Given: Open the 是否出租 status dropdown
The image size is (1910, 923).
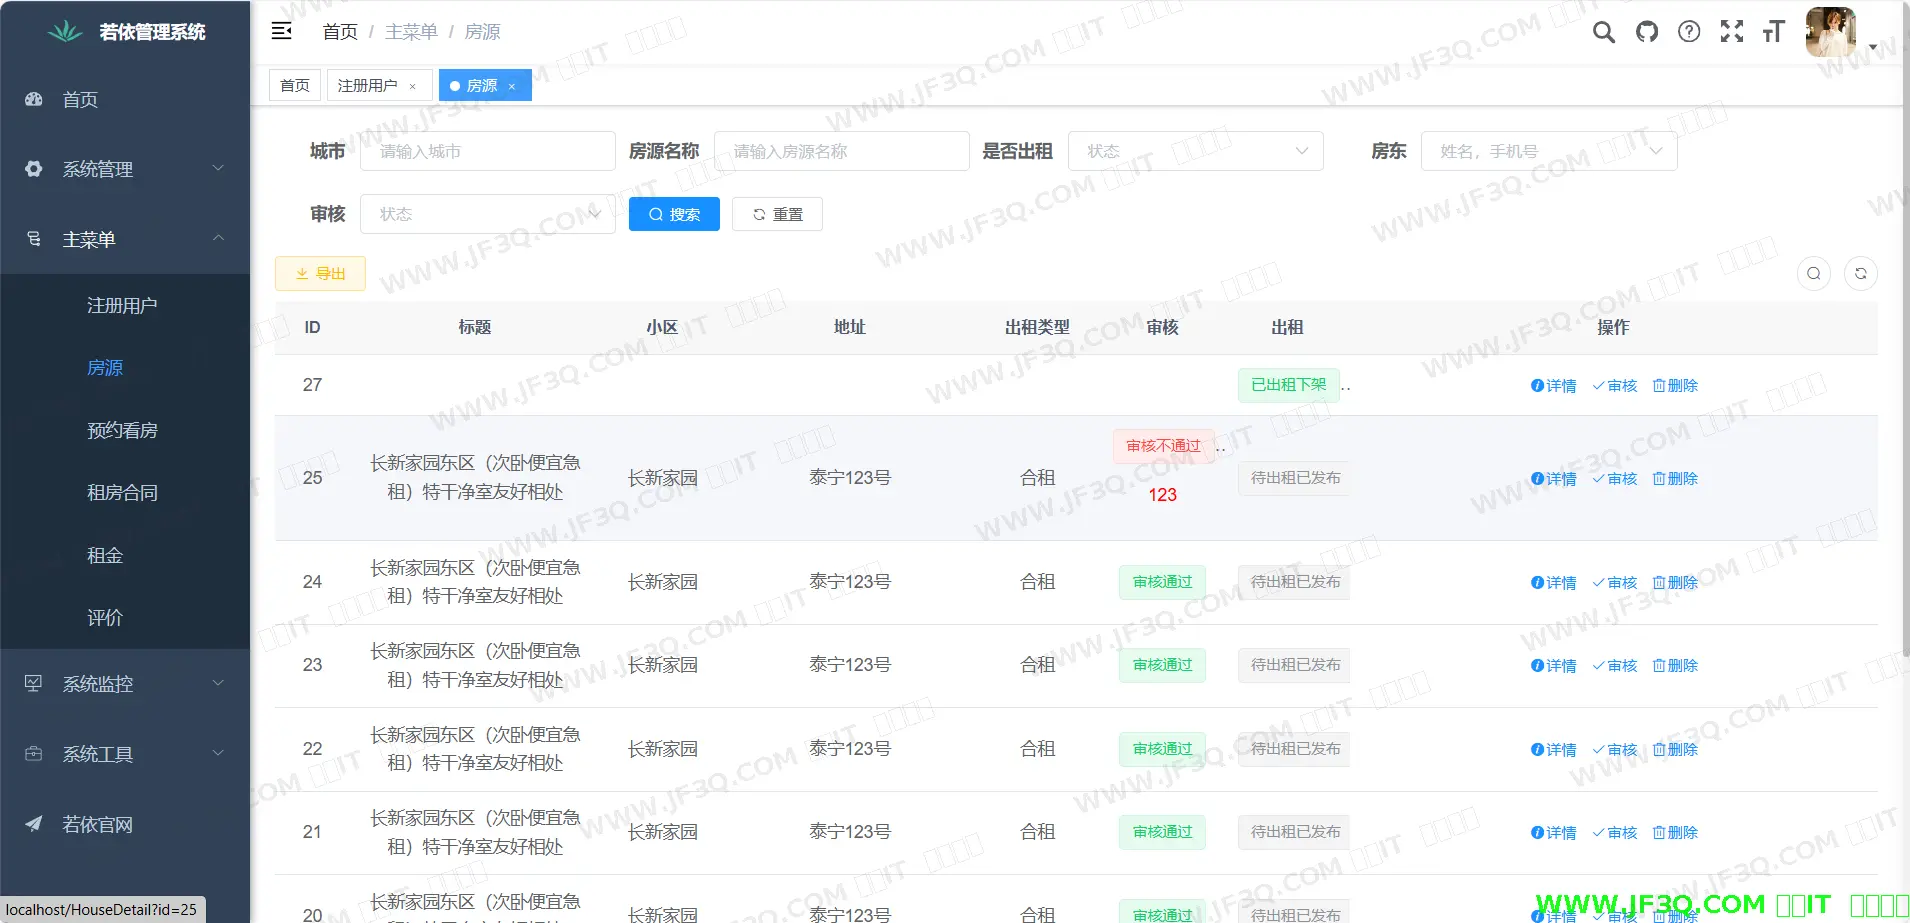Looking at the screenshot, I should (x=1195, y=151).
